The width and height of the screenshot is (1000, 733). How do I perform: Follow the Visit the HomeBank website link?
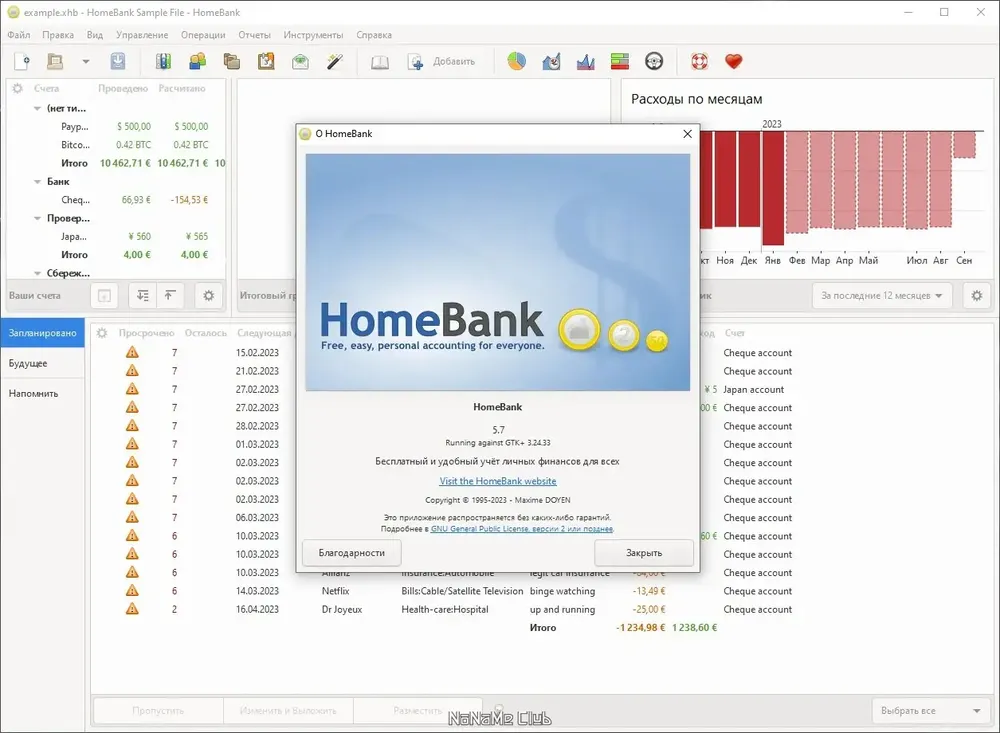coord(497,481)
